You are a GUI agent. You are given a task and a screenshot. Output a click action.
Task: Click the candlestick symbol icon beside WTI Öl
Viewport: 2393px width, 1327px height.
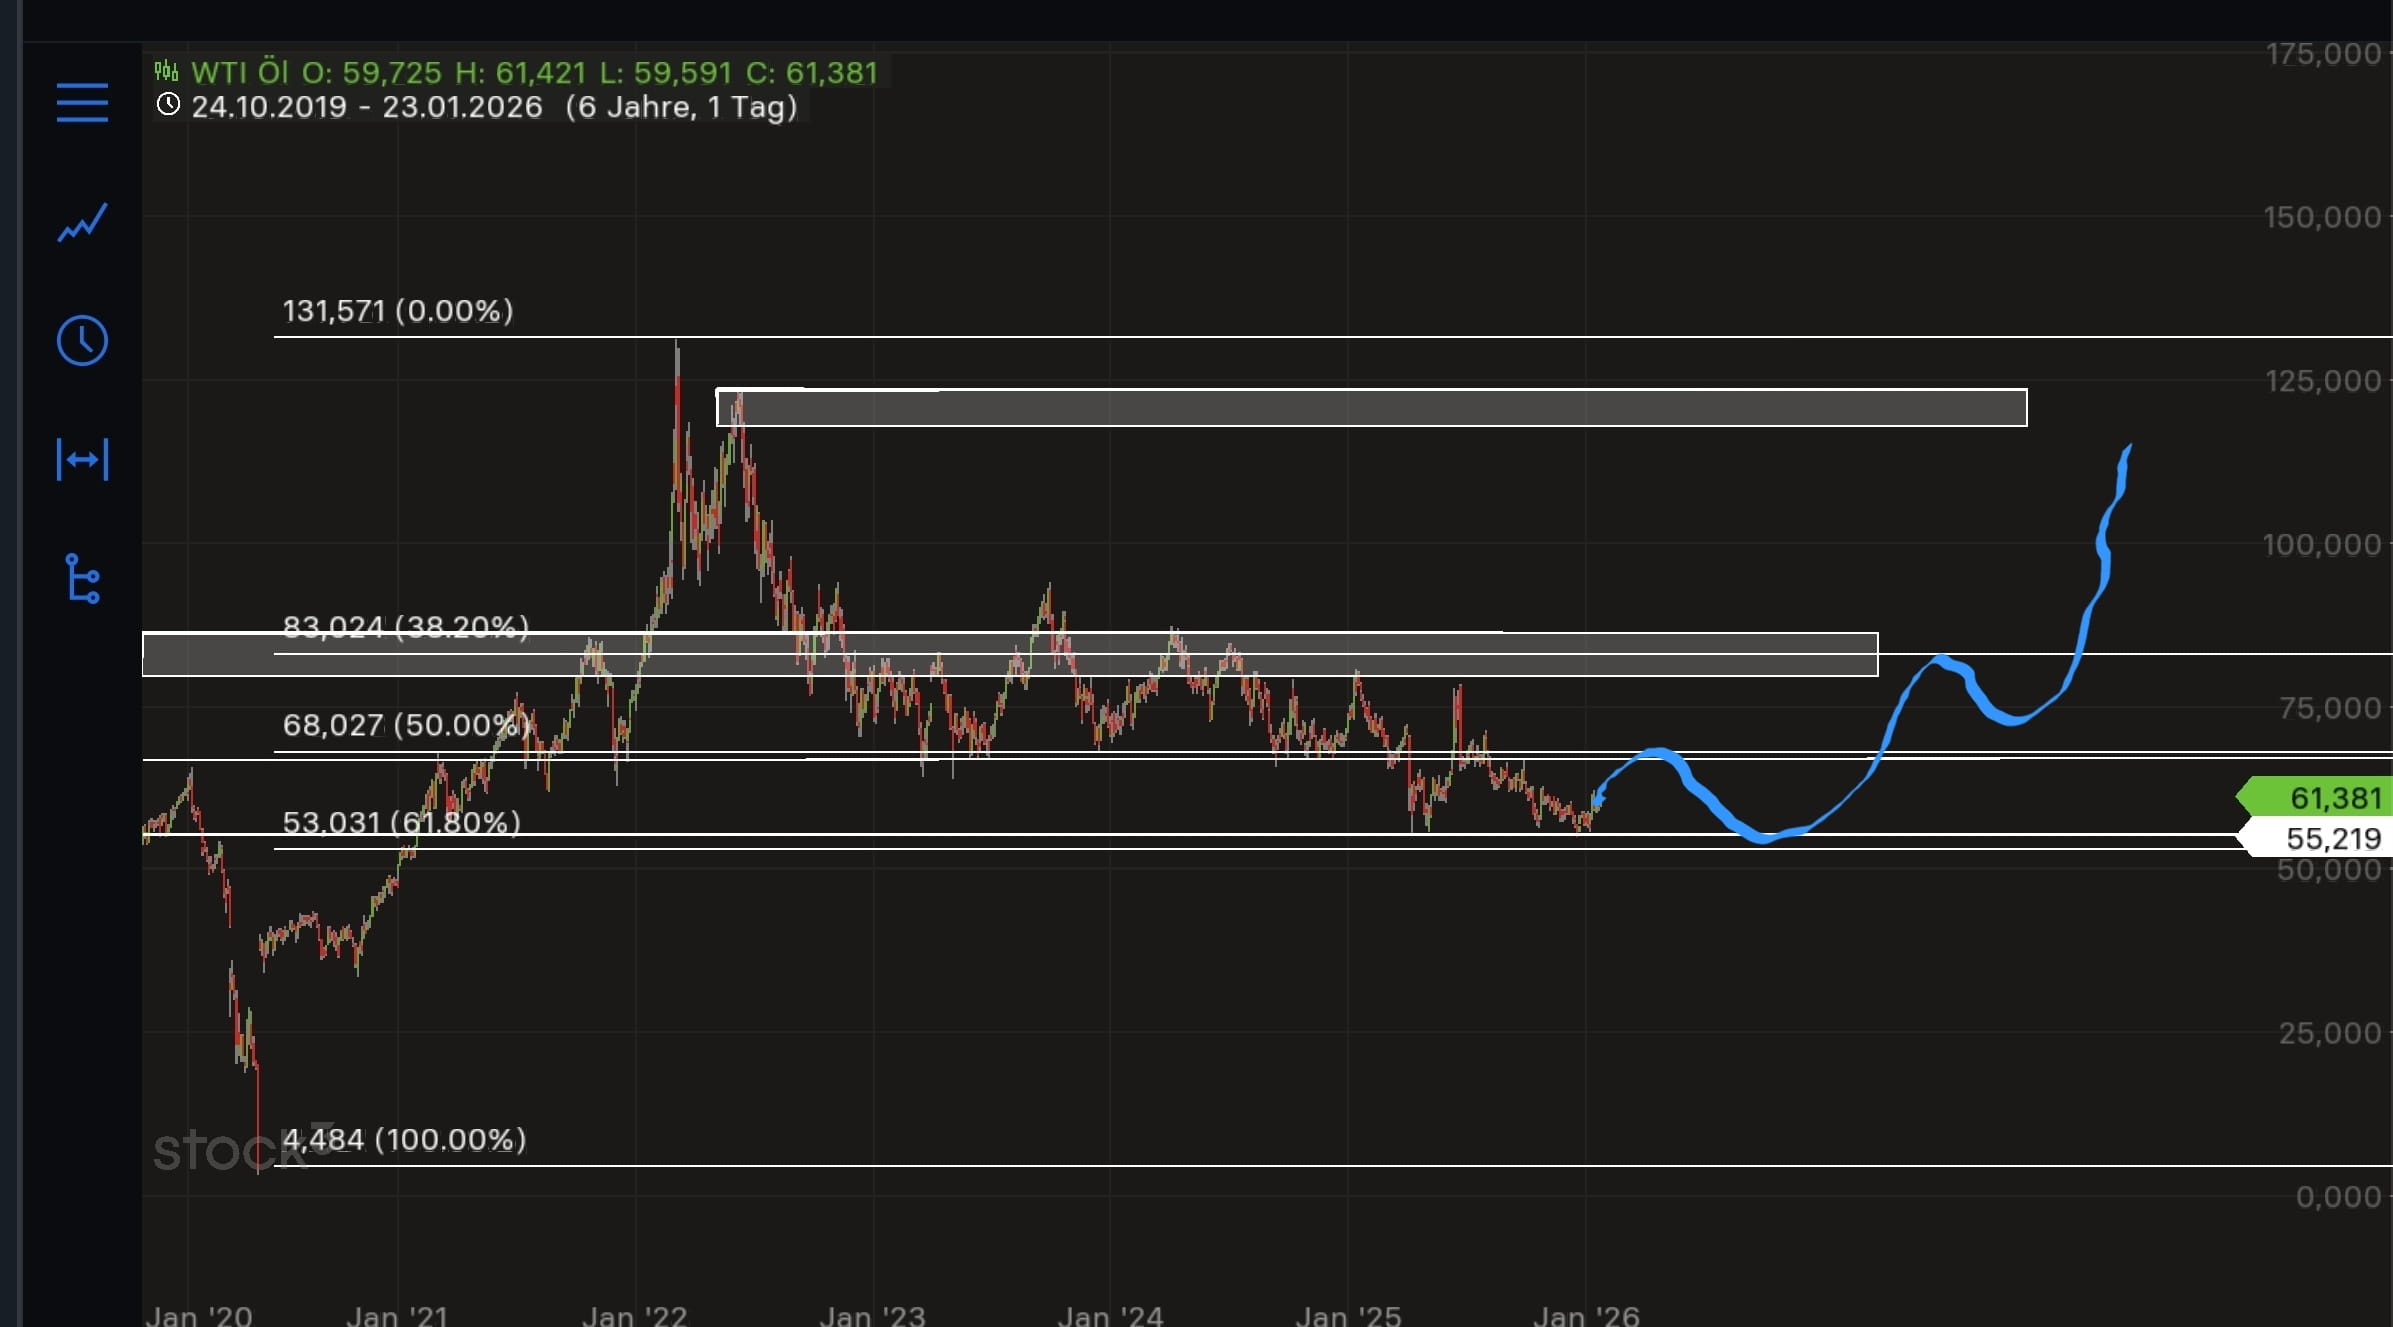tap(165, 71)
